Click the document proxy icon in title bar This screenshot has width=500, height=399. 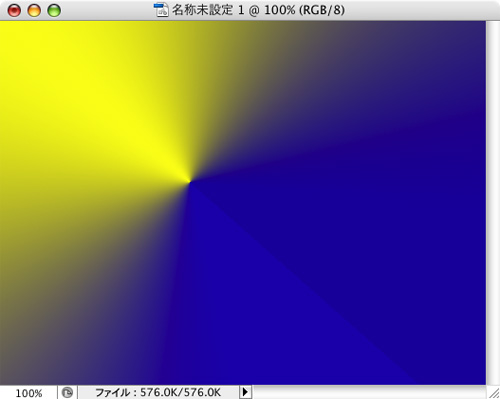161,10
